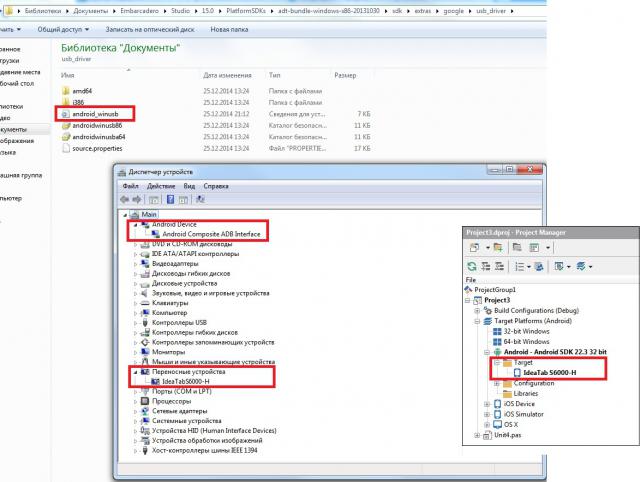Open the Вид menu

click(189, 186)
